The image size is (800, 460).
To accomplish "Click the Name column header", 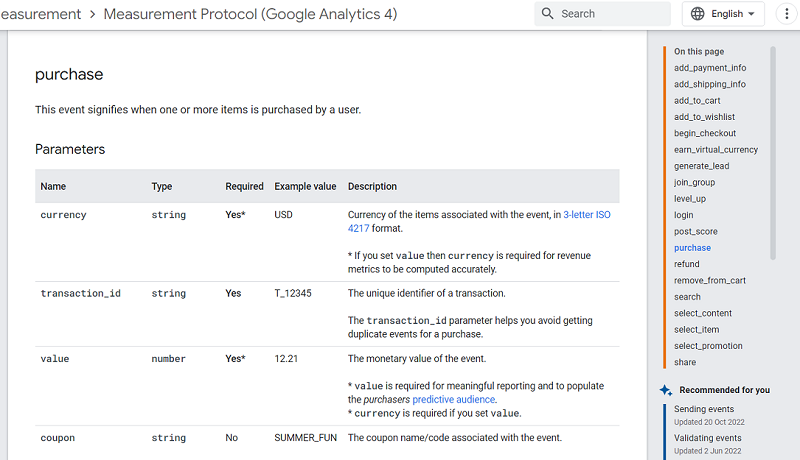I will pos(53,186).
